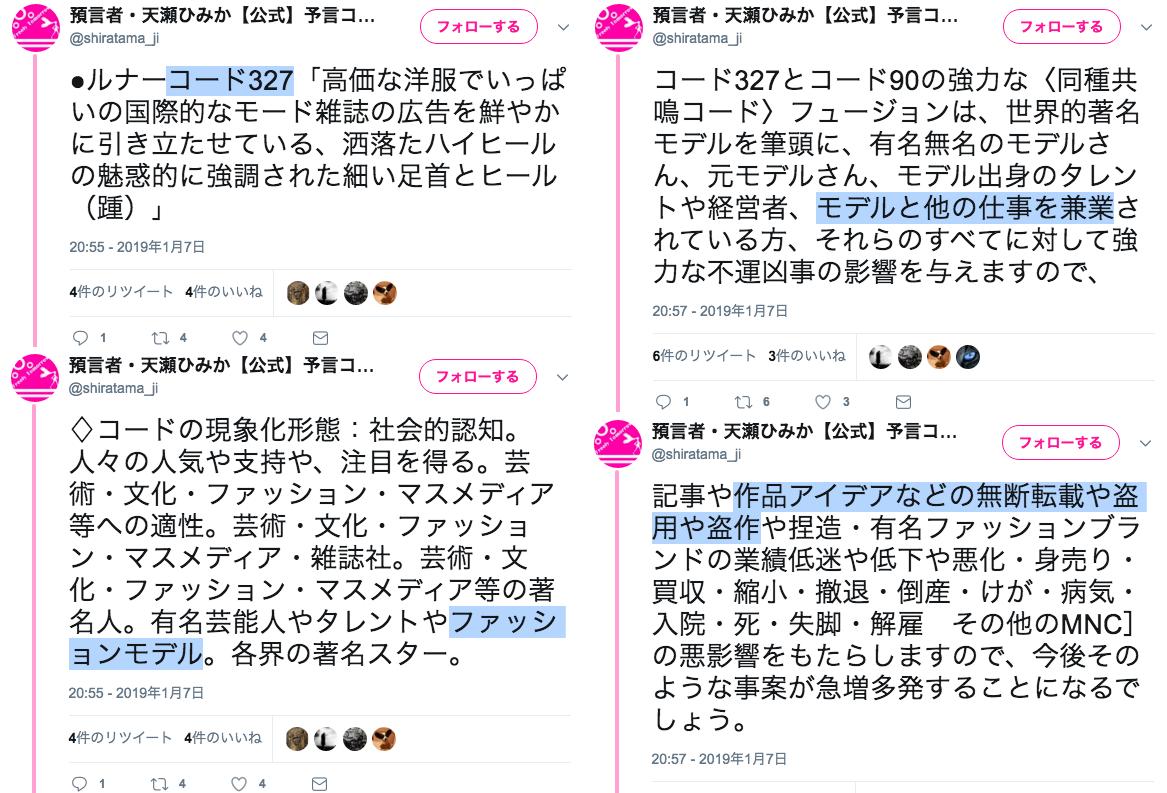Click フォローする on the 記事や作品アイデア tweet
1167x793 pixels.
click(1061, 443)
